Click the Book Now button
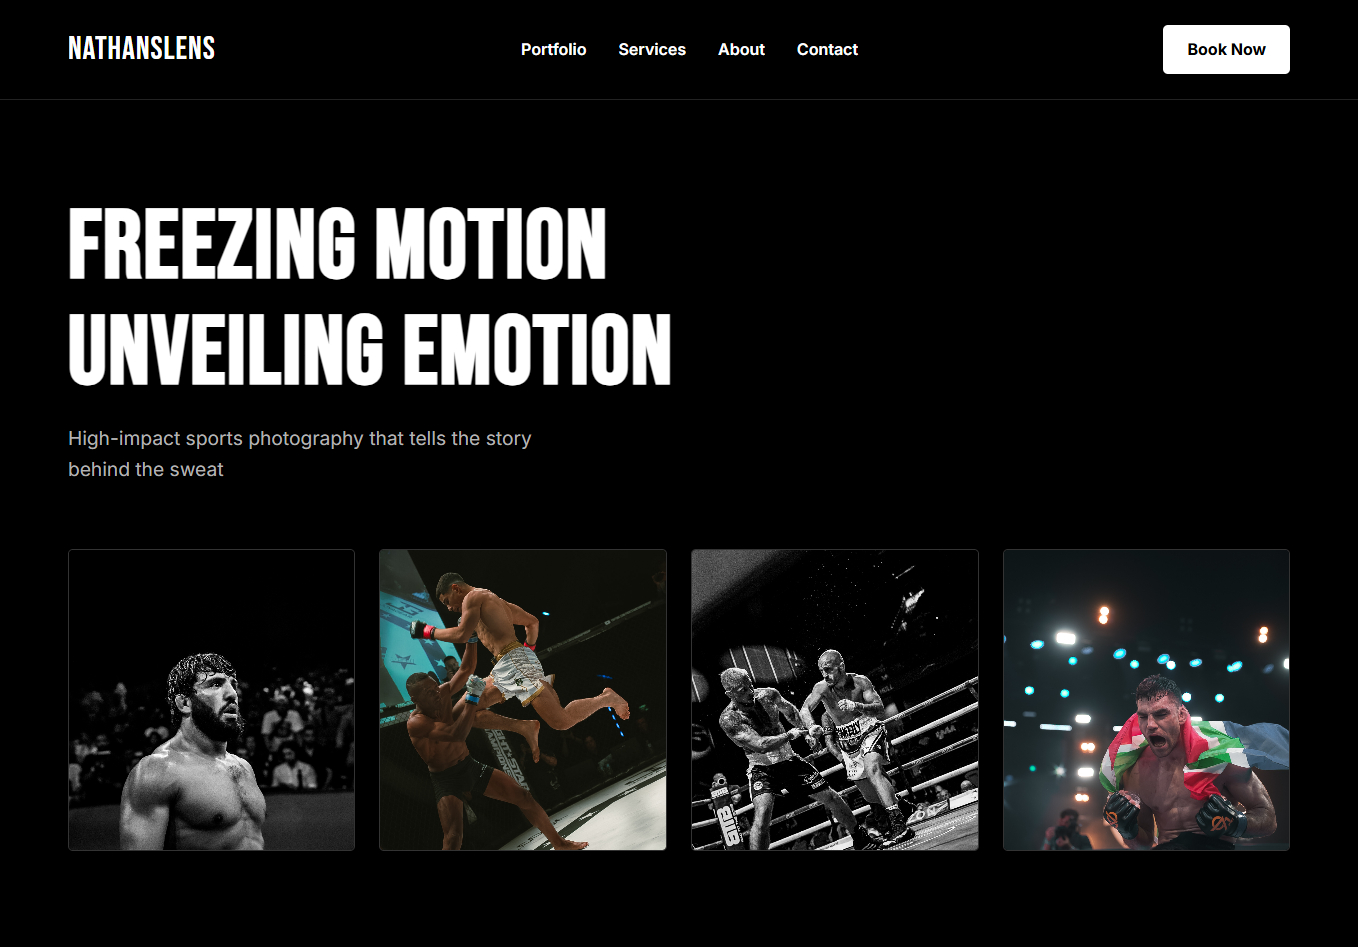This screenshot has height=947, width=1358. 1226,49
